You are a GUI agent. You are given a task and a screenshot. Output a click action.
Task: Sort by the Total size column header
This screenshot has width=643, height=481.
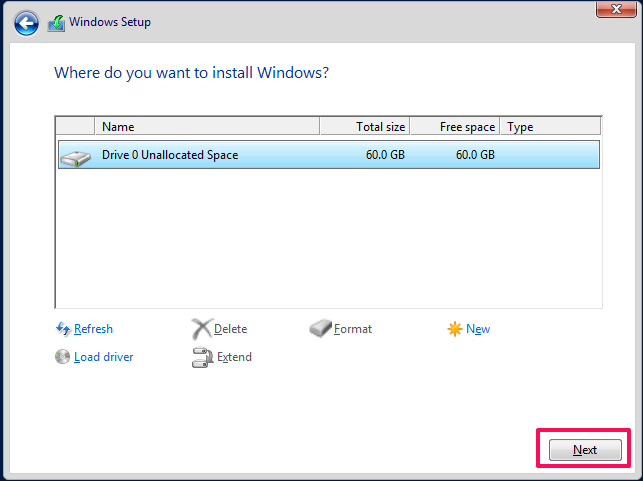(x=365, y=126)
